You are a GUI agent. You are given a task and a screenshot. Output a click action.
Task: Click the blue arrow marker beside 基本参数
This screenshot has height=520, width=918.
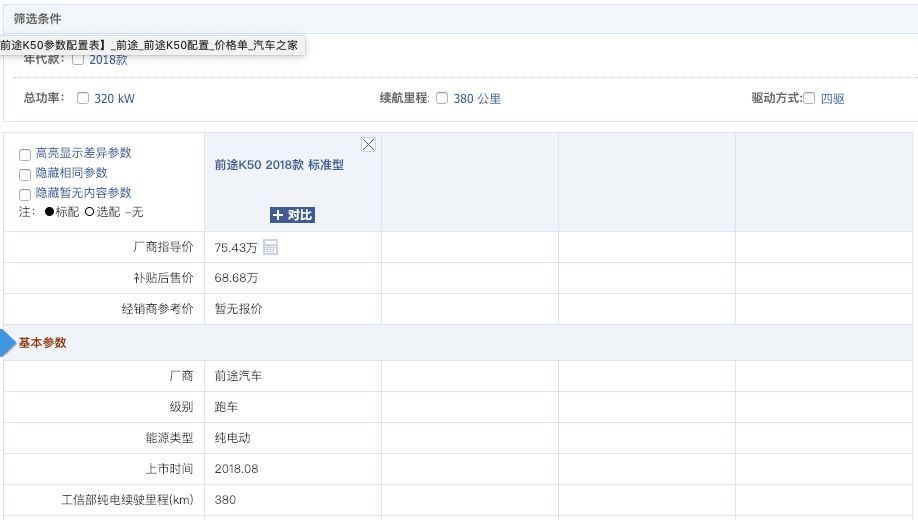pos(8,343)
